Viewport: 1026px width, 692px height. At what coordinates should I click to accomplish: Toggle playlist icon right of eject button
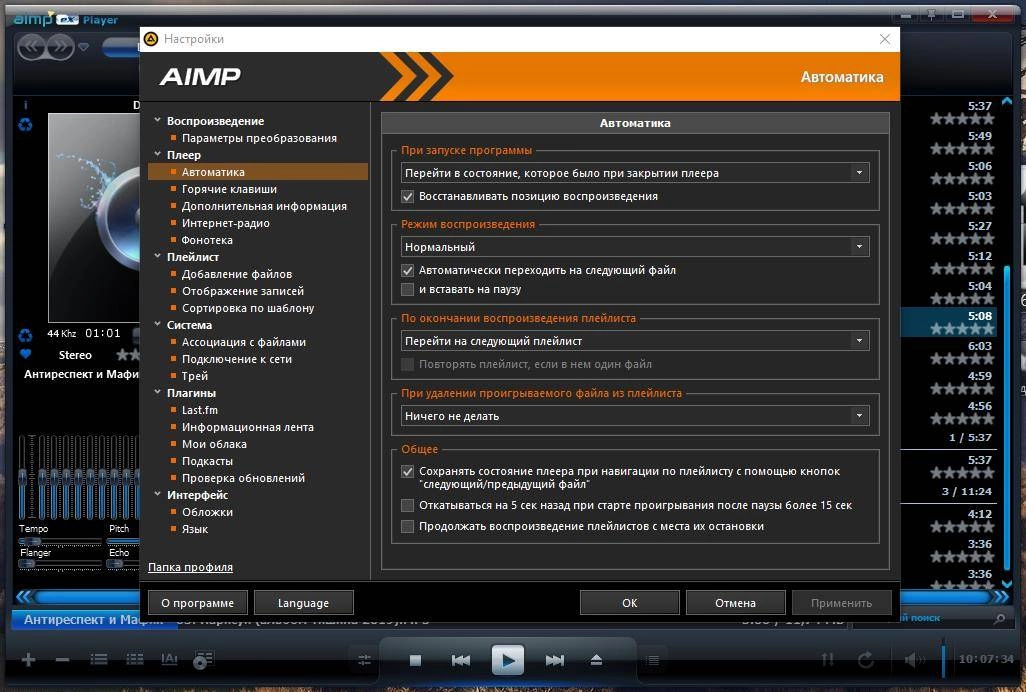tap(652, 661)
